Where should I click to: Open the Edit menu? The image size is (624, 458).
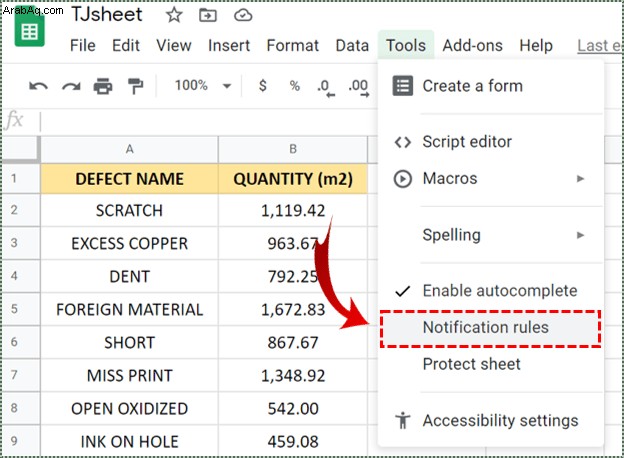(126, 45)
